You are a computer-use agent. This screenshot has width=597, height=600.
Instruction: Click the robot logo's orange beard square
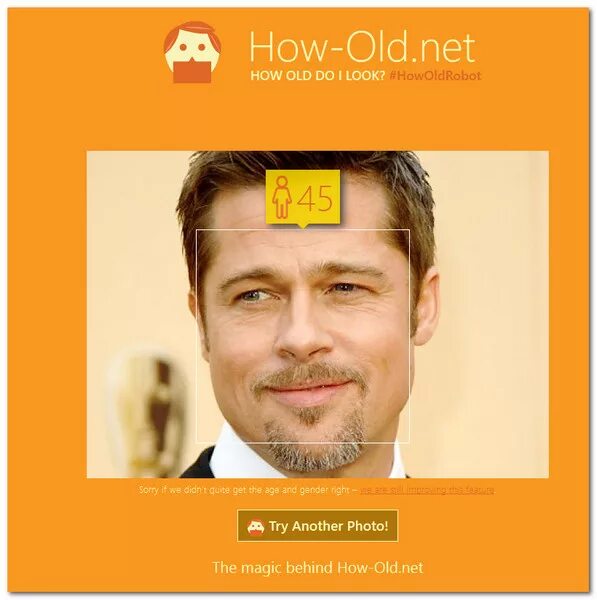(192, 72)
